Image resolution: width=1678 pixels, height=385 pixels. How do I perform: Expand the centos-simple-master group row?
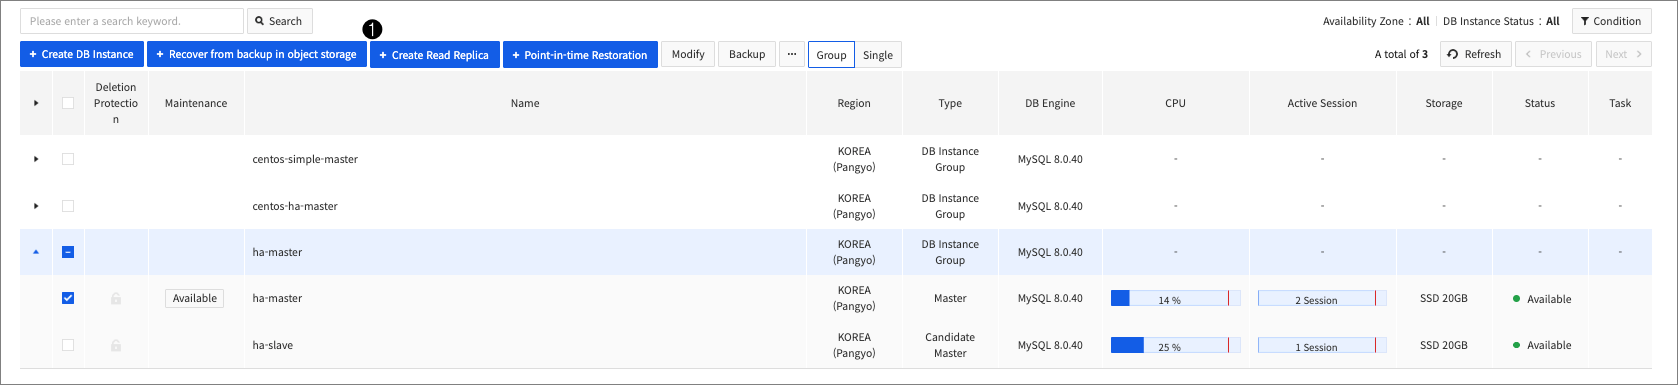36,159
